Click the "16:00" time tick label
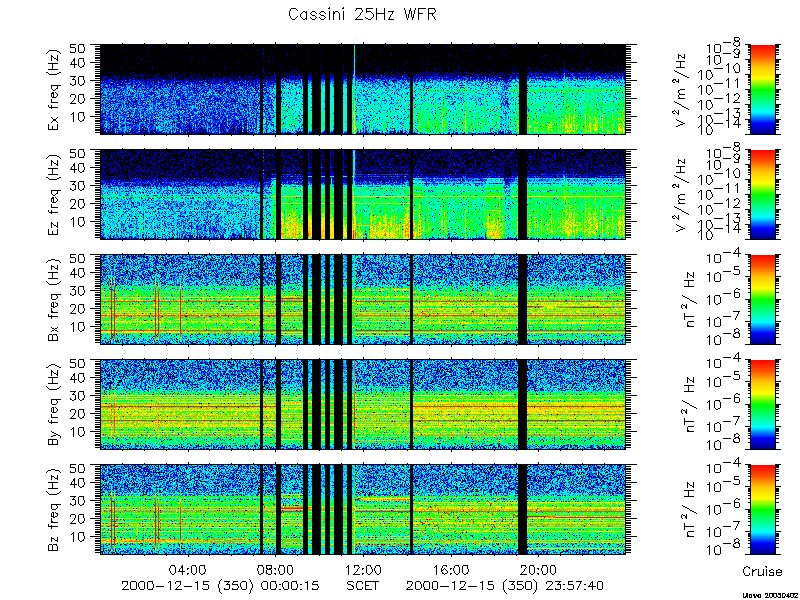 [x=450, y=570]
